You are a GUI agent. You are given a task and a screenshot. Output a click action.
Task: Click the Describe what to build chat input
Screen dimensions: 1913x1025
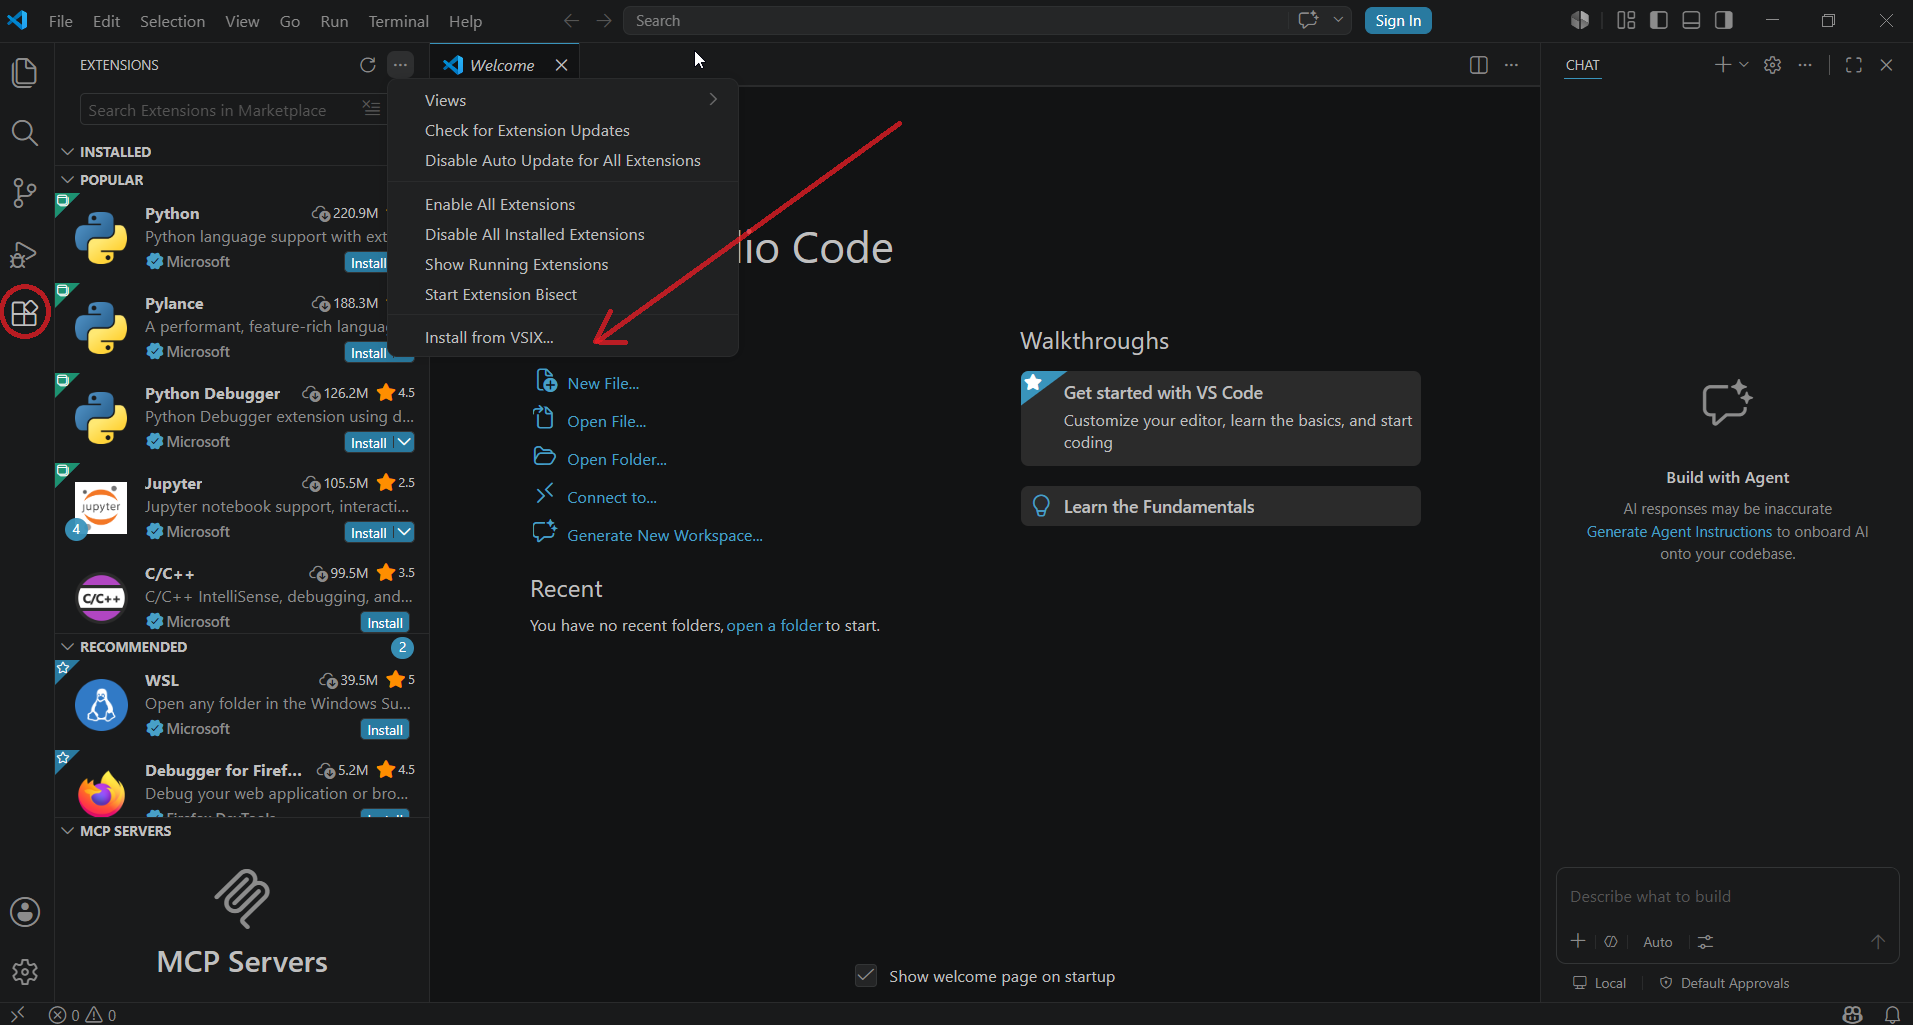click(1727, 897)
